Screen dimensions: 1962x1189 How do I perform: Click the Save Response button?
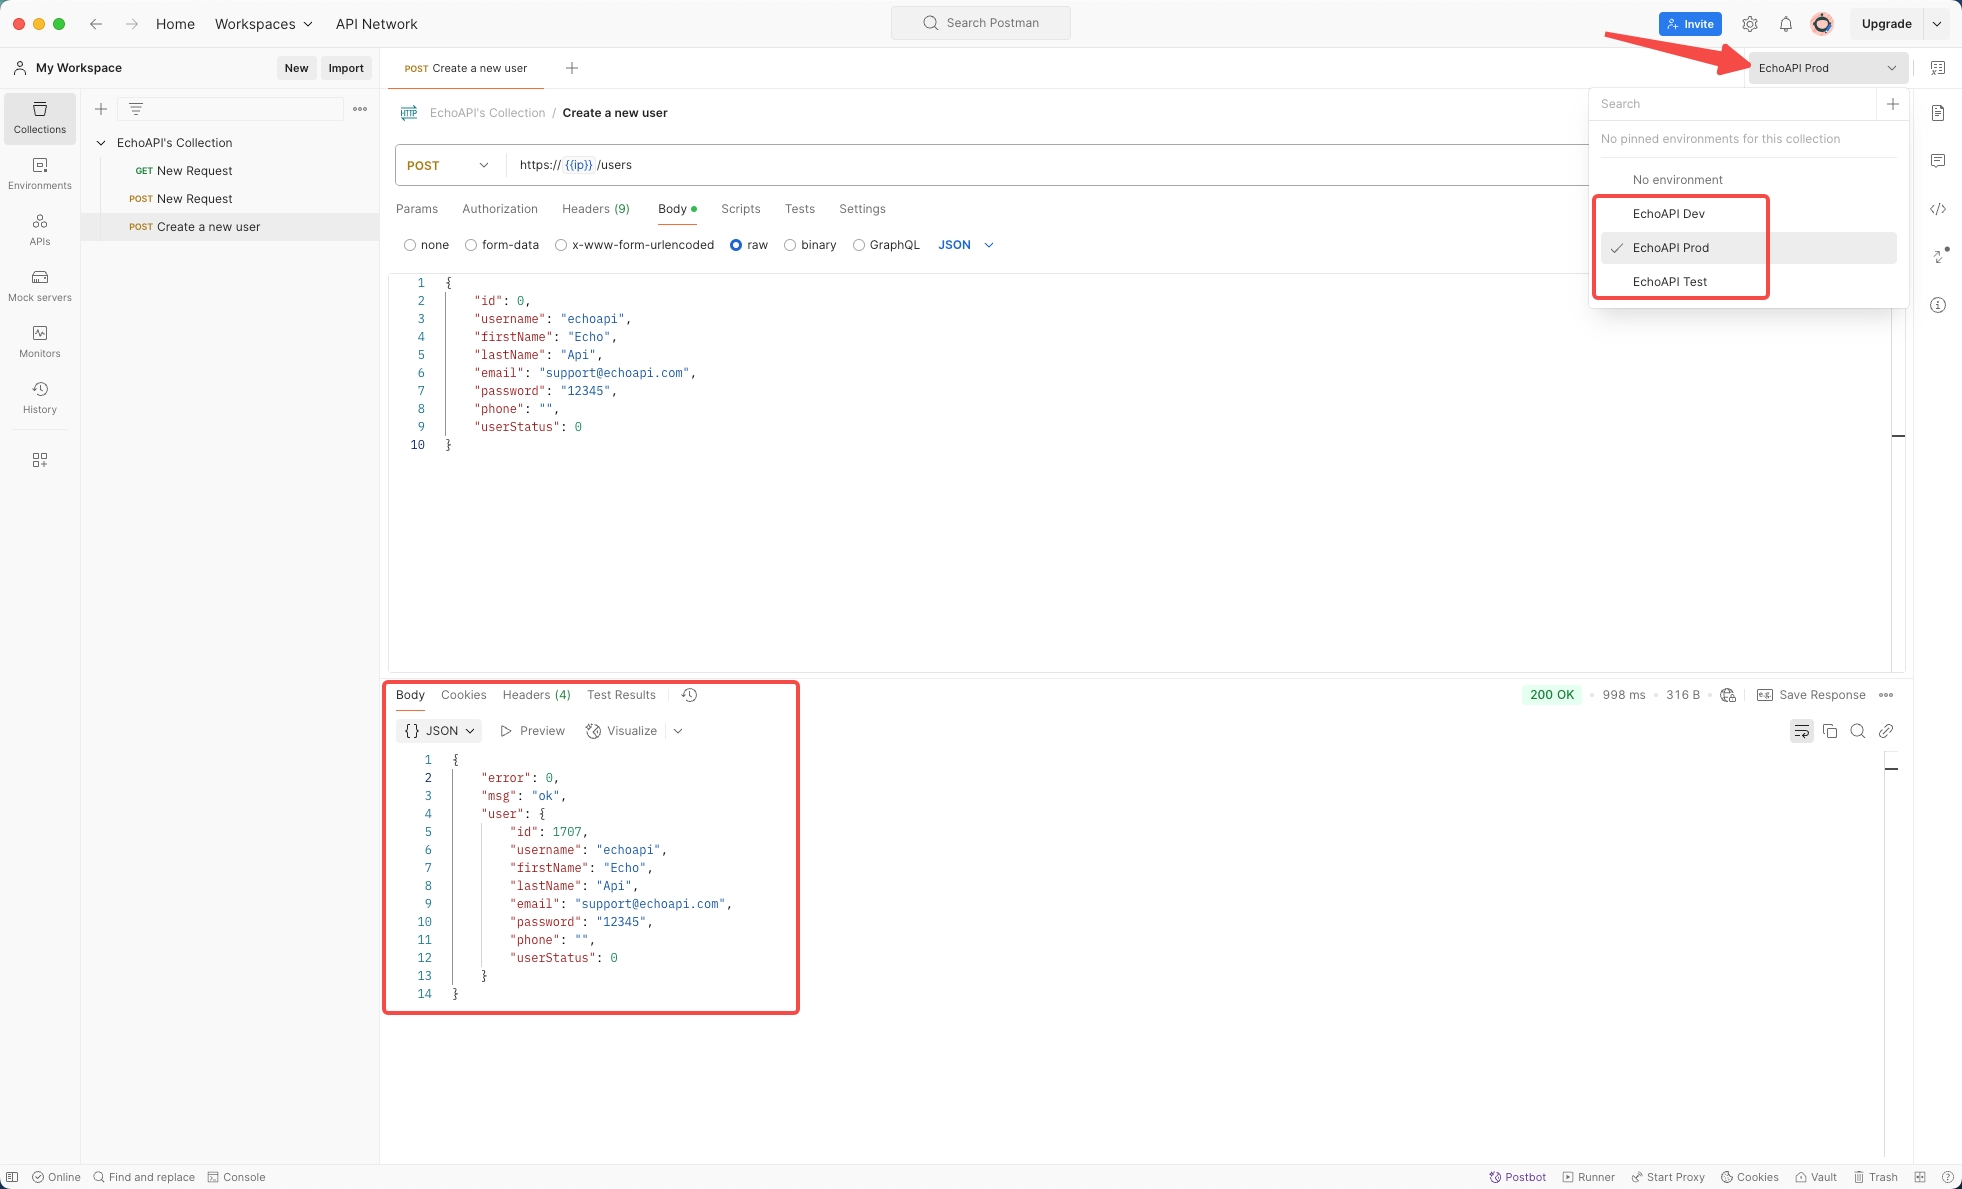pos(1809,694)
